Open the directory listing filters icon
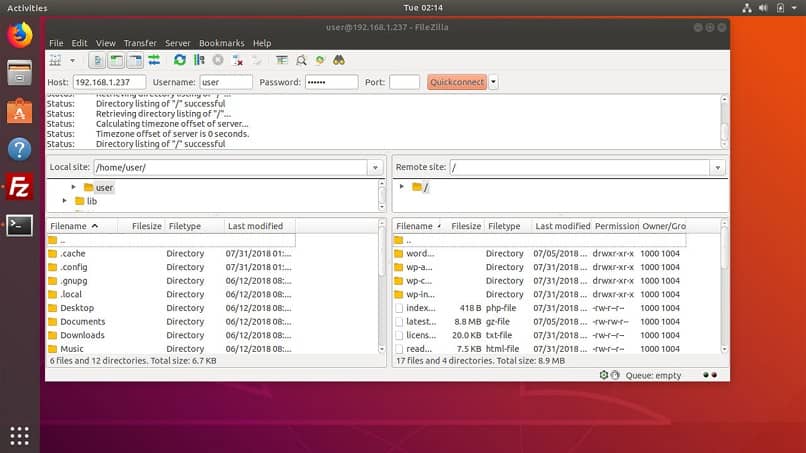Viewport: 806px width, 453px height. (282, 61)
